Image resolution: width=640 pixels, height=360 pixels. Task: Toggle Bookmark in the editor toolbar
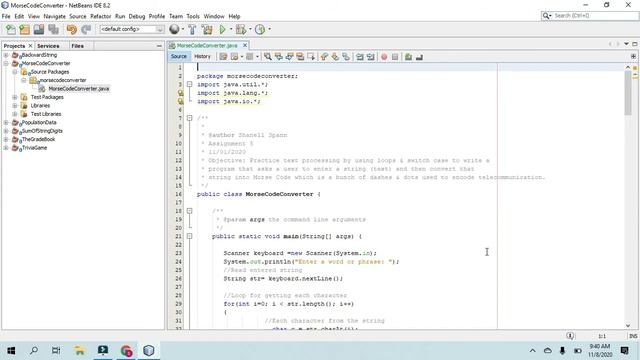[x=346, y=57]
